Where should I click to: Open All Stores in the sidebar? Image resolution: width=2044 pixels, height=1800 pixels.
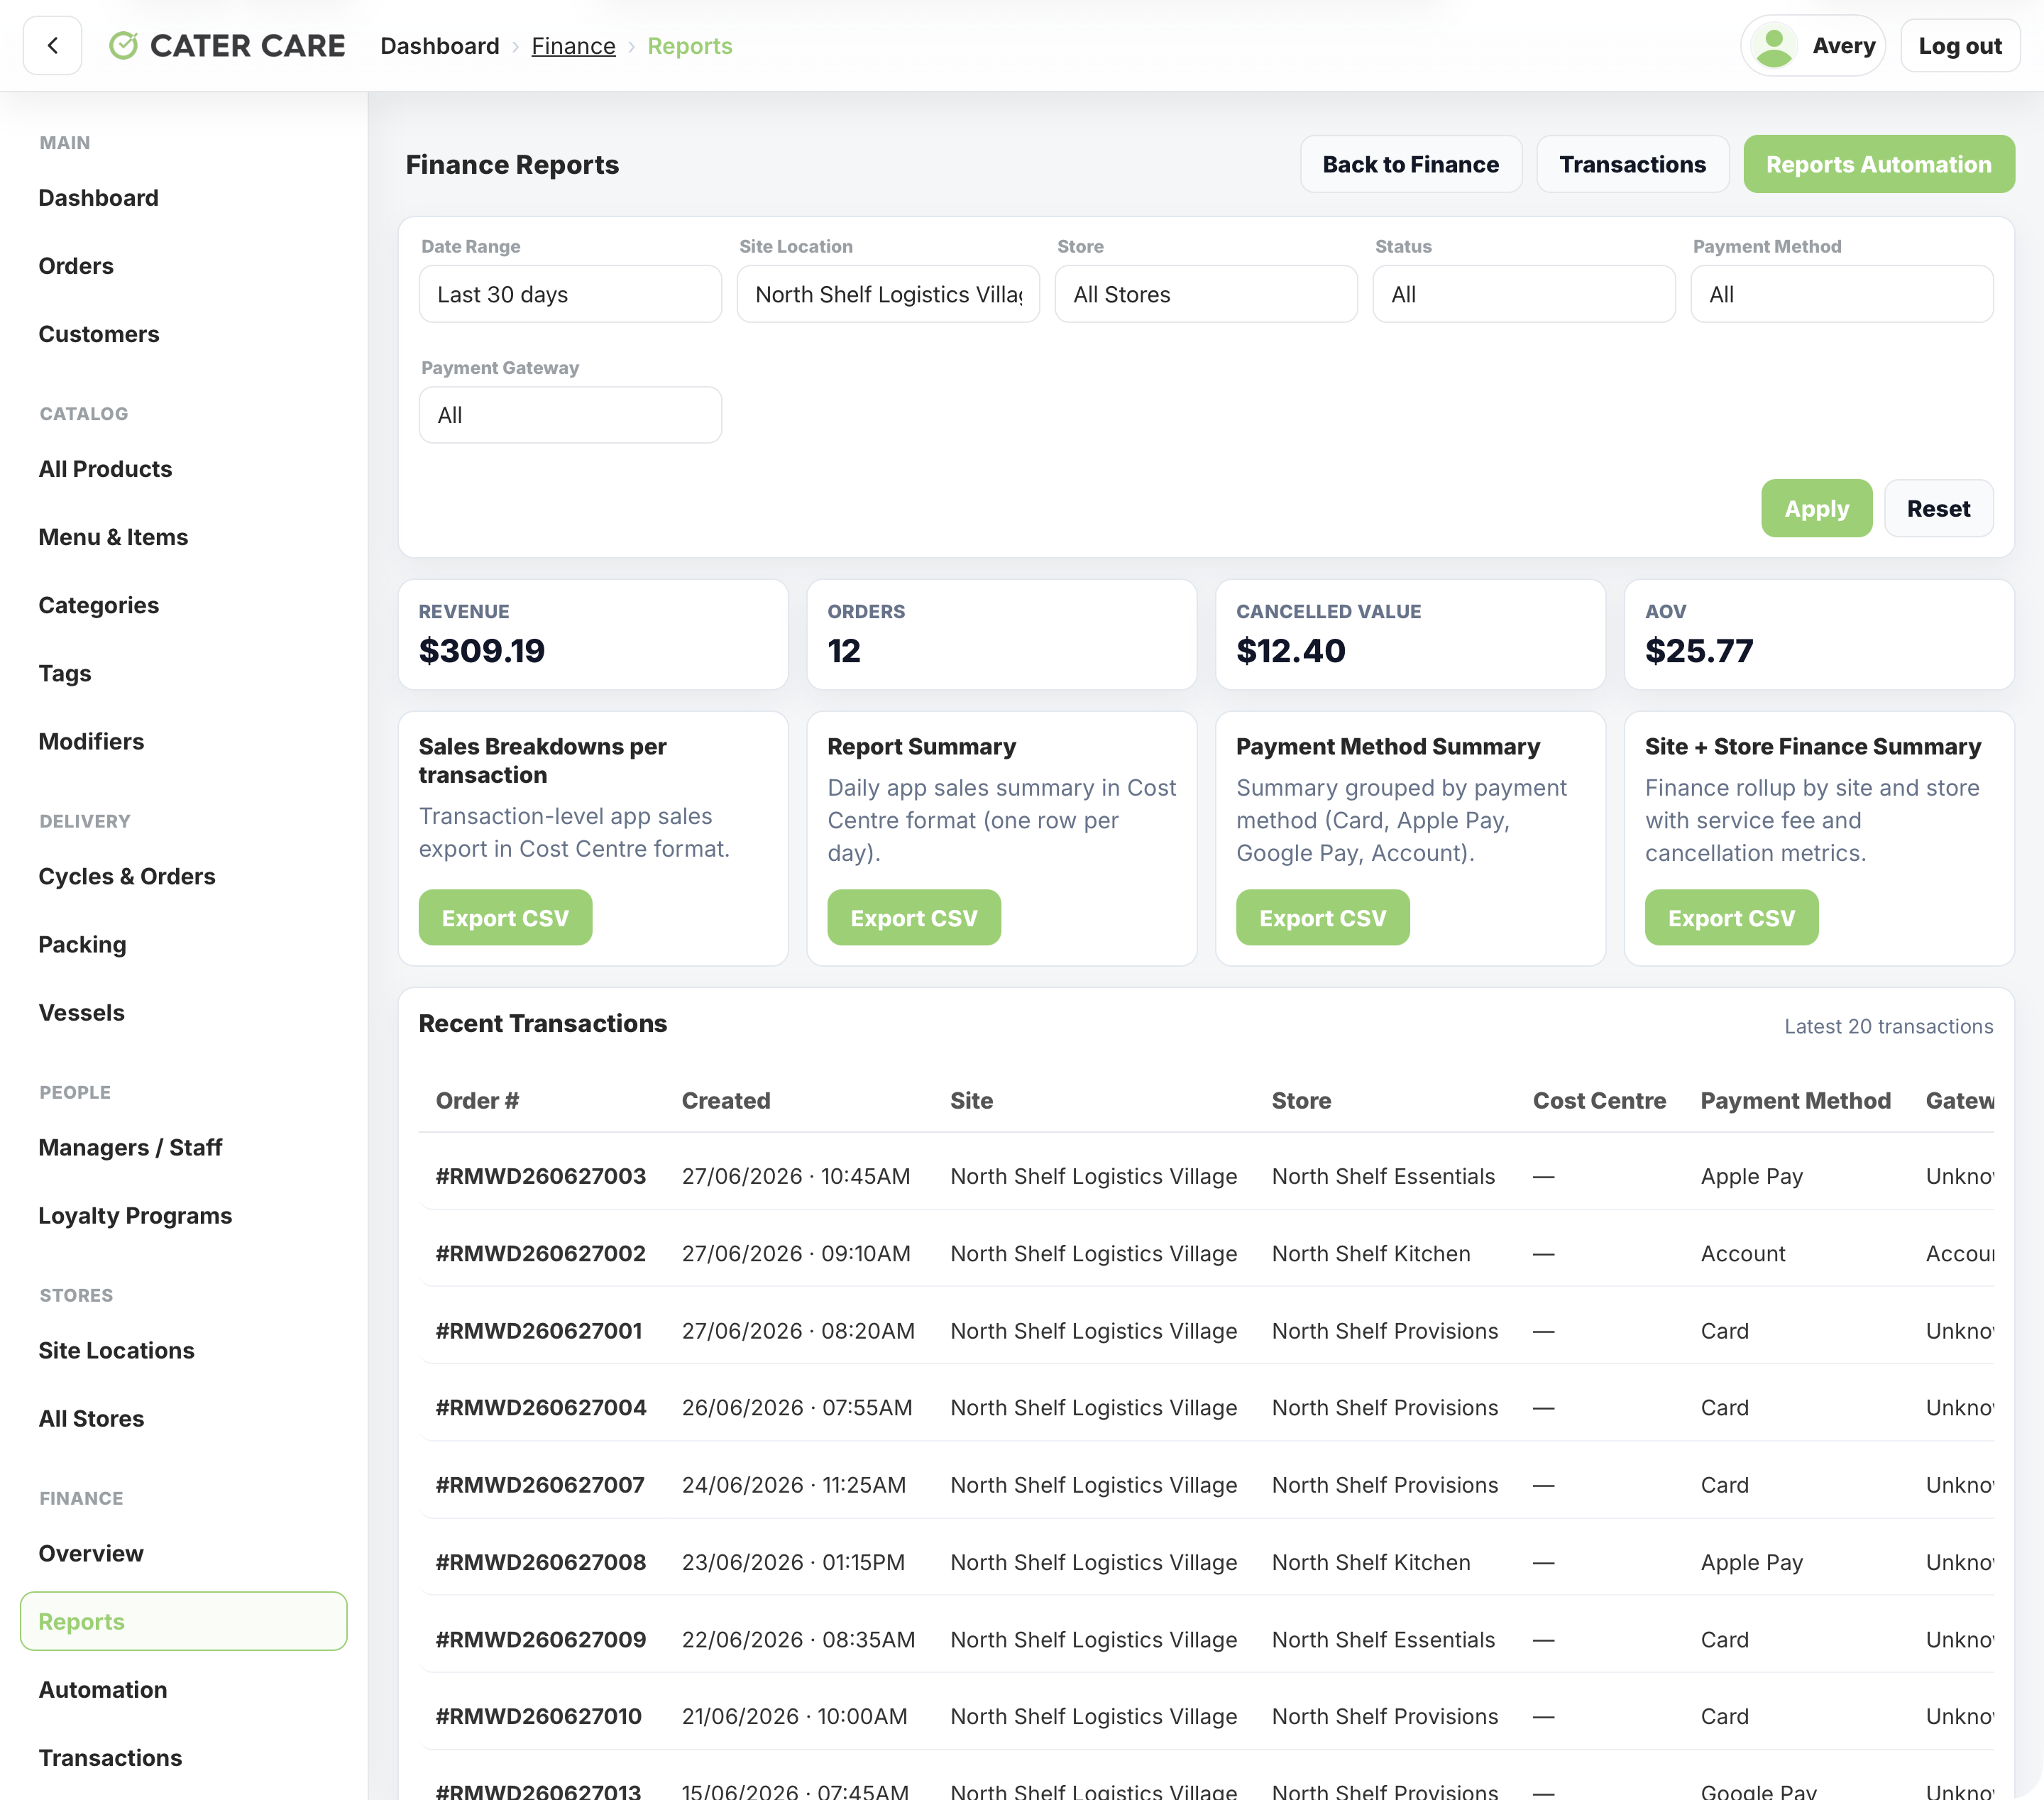point(91,1418)
